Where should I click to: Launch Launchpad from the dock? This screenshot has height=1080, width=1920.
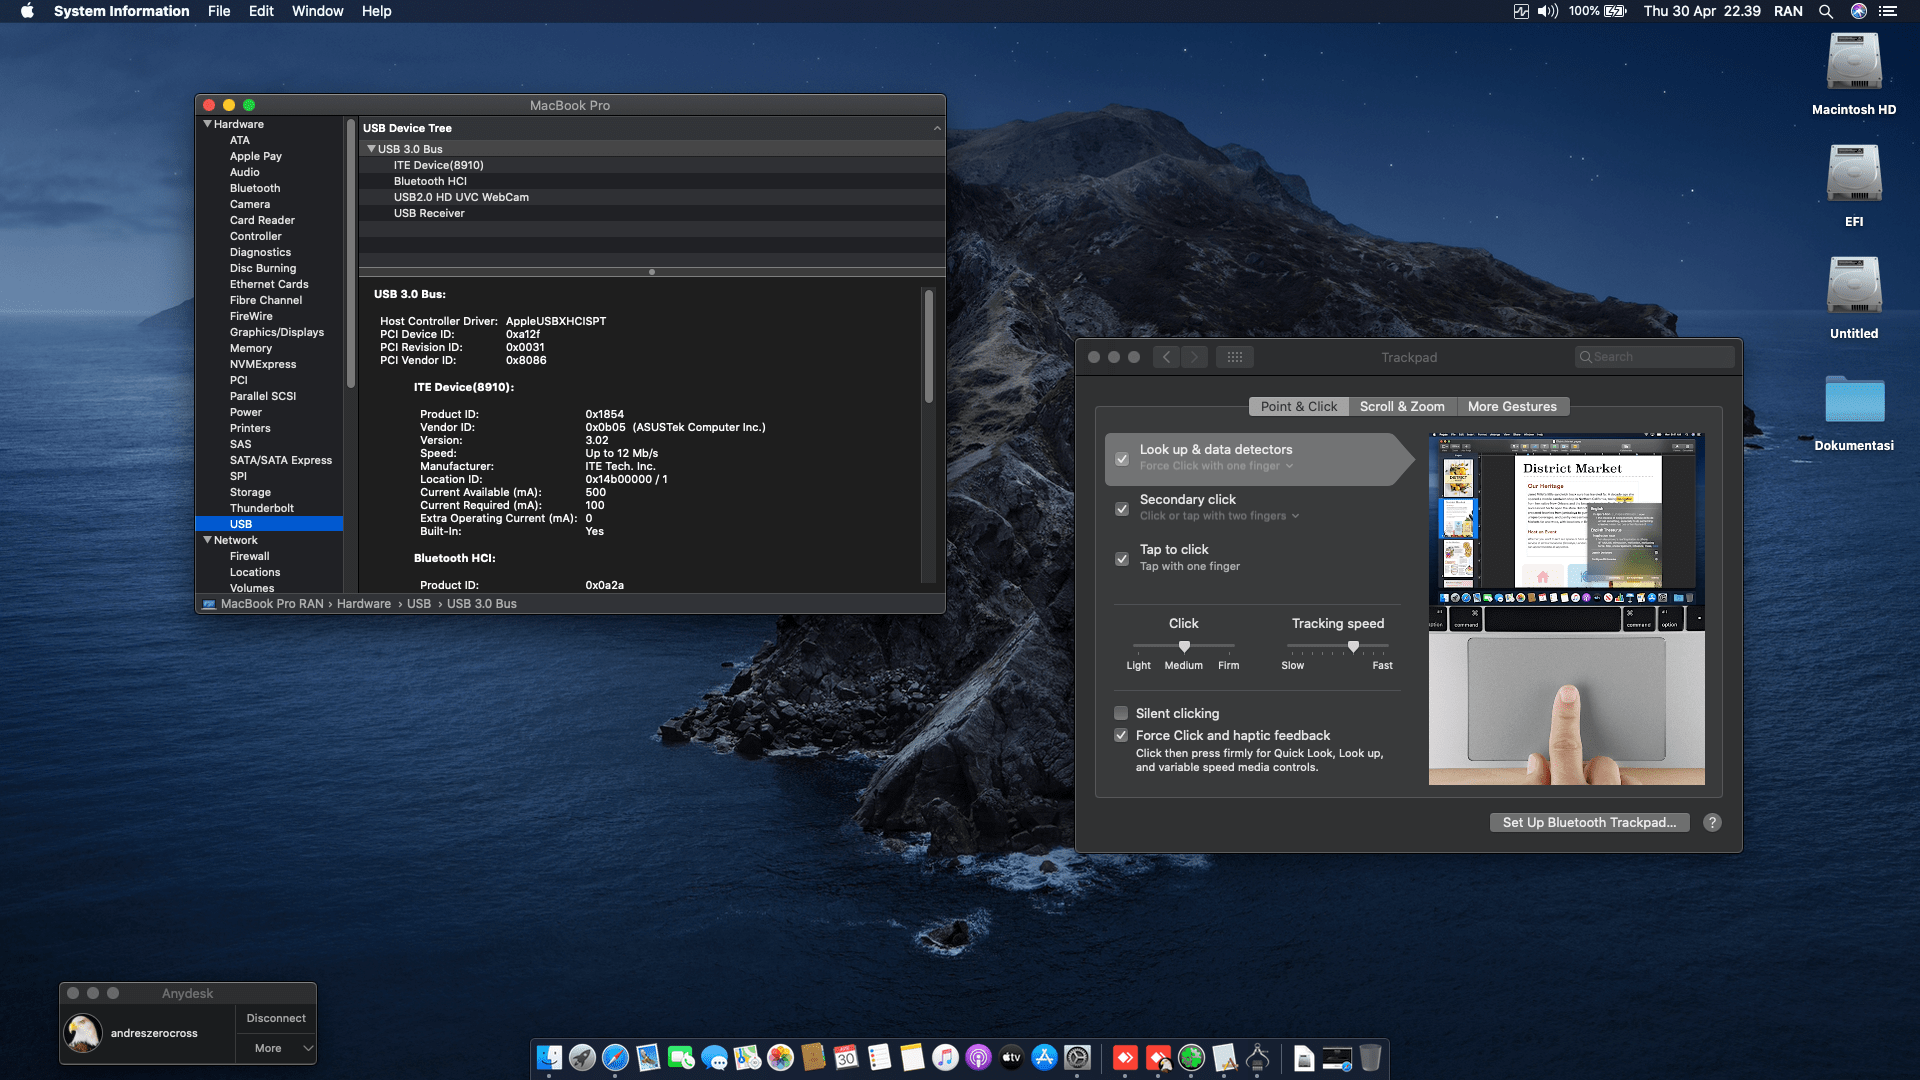point(582,1057)
